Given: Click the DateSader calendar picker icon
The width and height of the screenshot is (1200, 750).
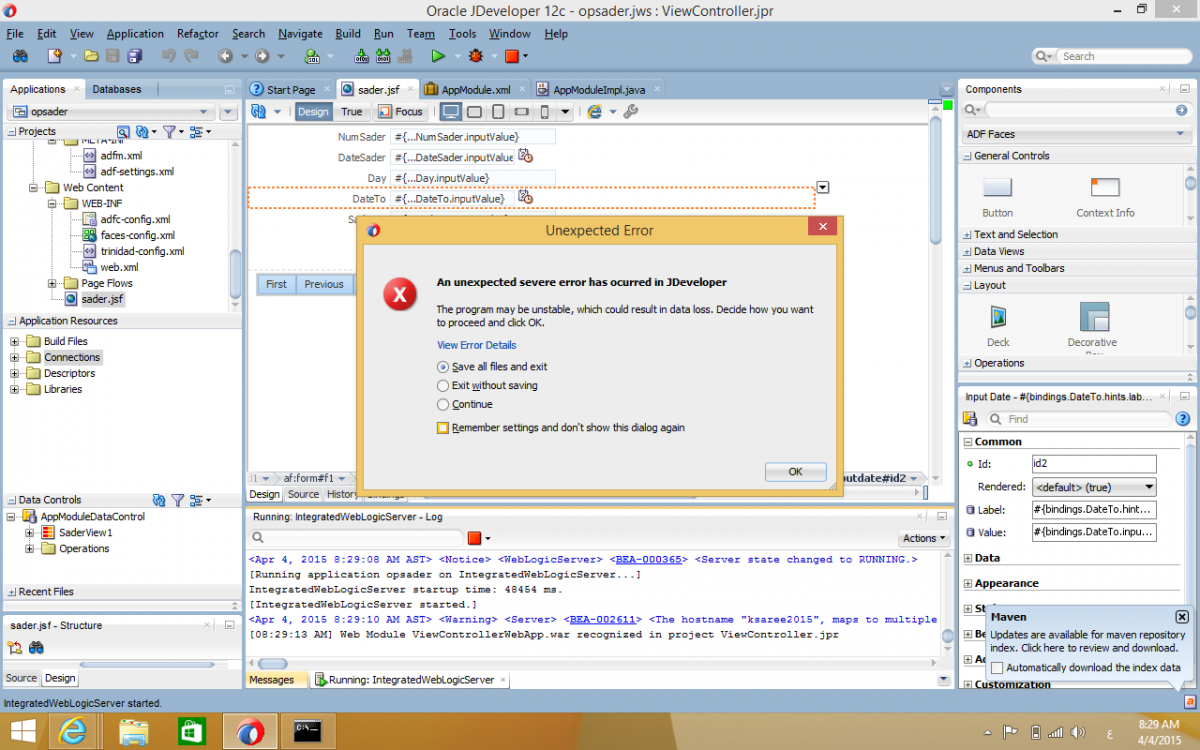Looking at the screenshot, I should [526, 157].
